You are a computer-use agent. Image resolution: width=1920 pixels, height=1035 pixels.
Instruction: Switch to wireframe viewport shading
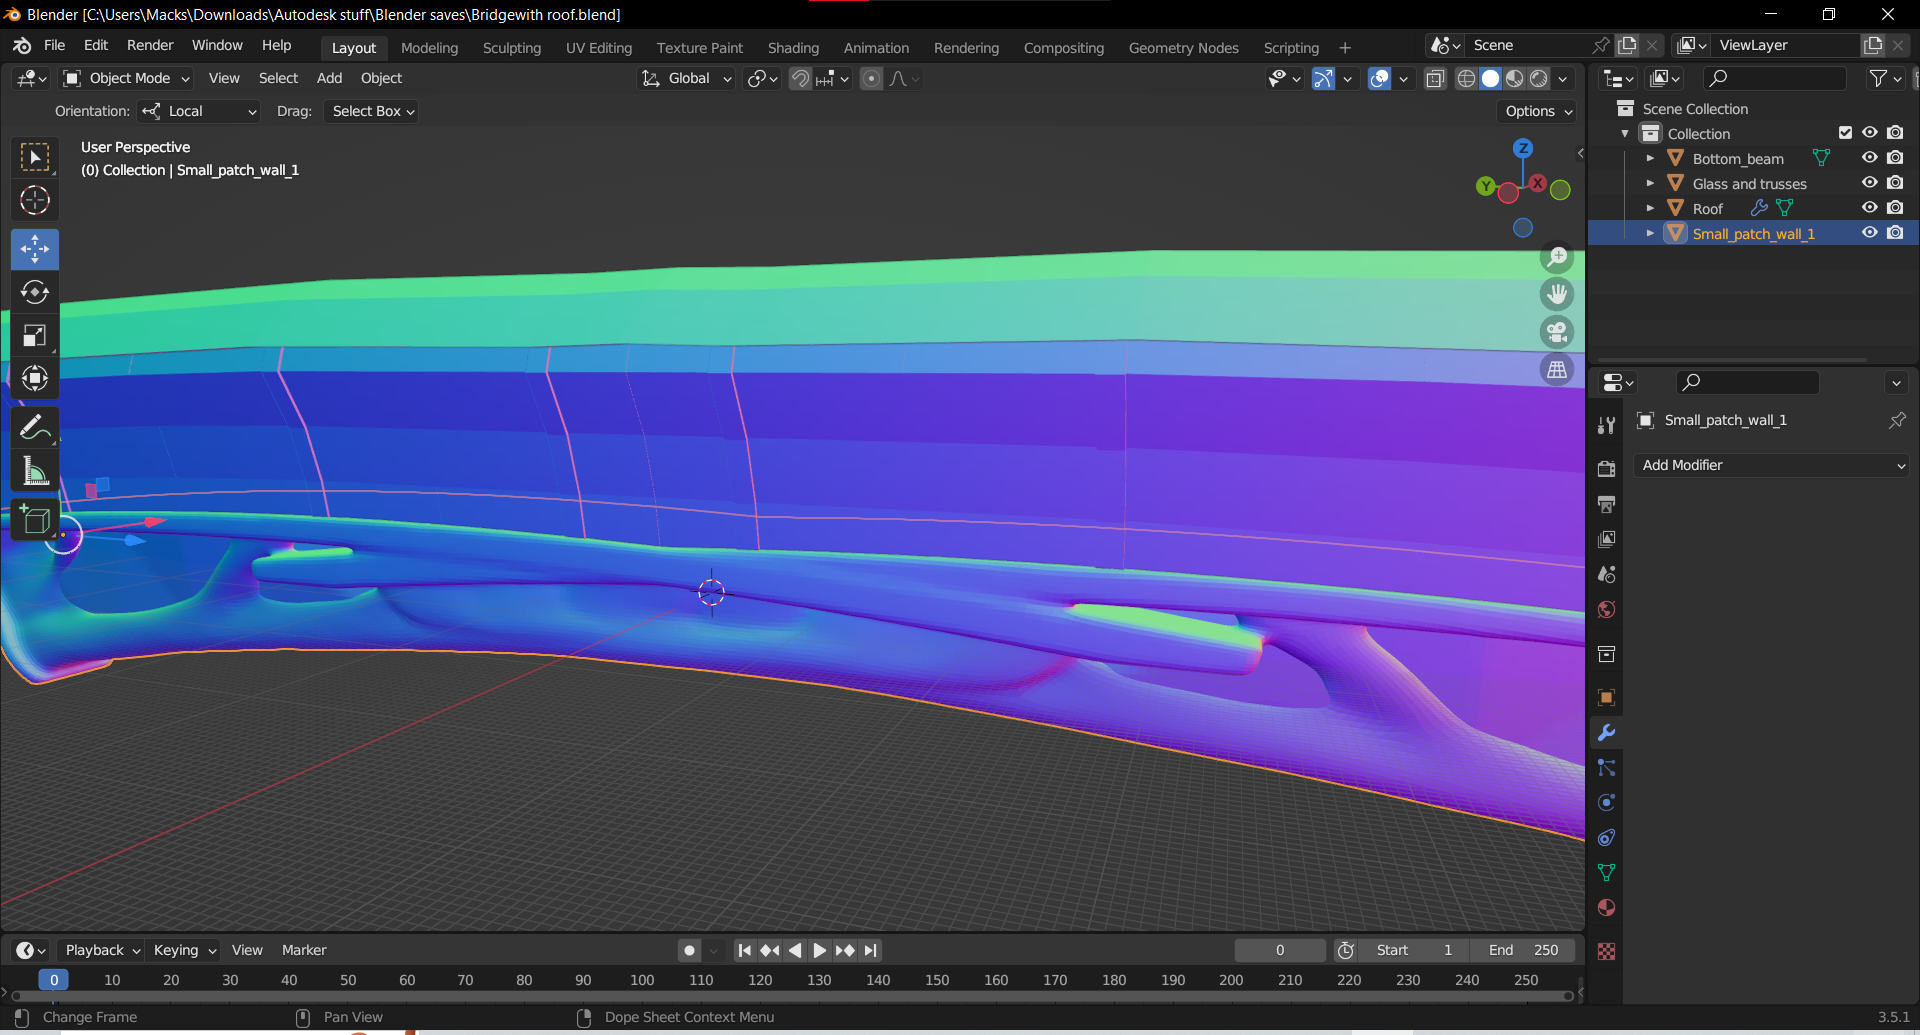click(x=1466, y=78)
